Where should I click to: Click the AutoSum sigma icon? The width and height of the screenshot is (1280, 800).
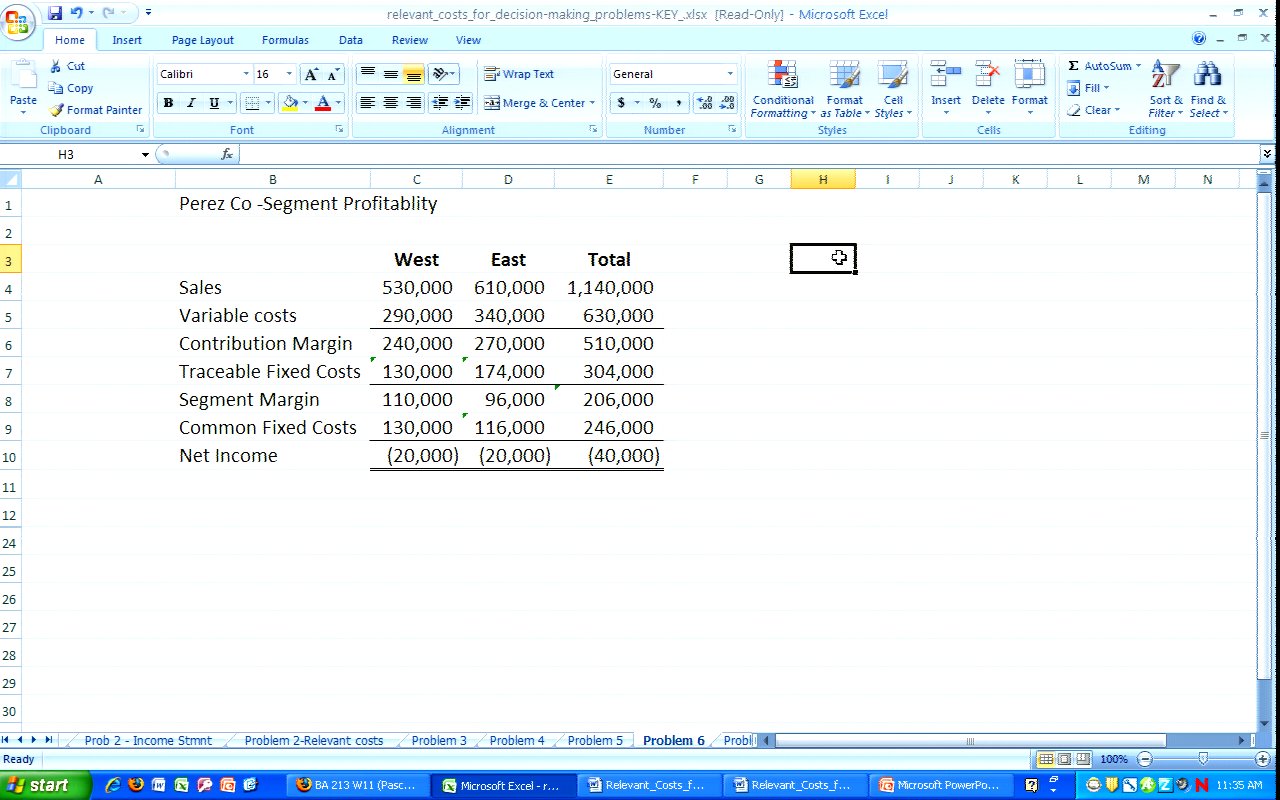point(1073,66)
